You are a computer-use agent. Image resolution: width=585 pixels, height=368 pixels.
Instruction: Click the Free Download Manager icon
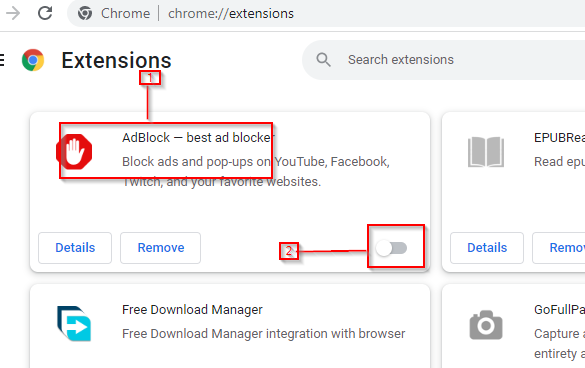click(x=74, y=324)
